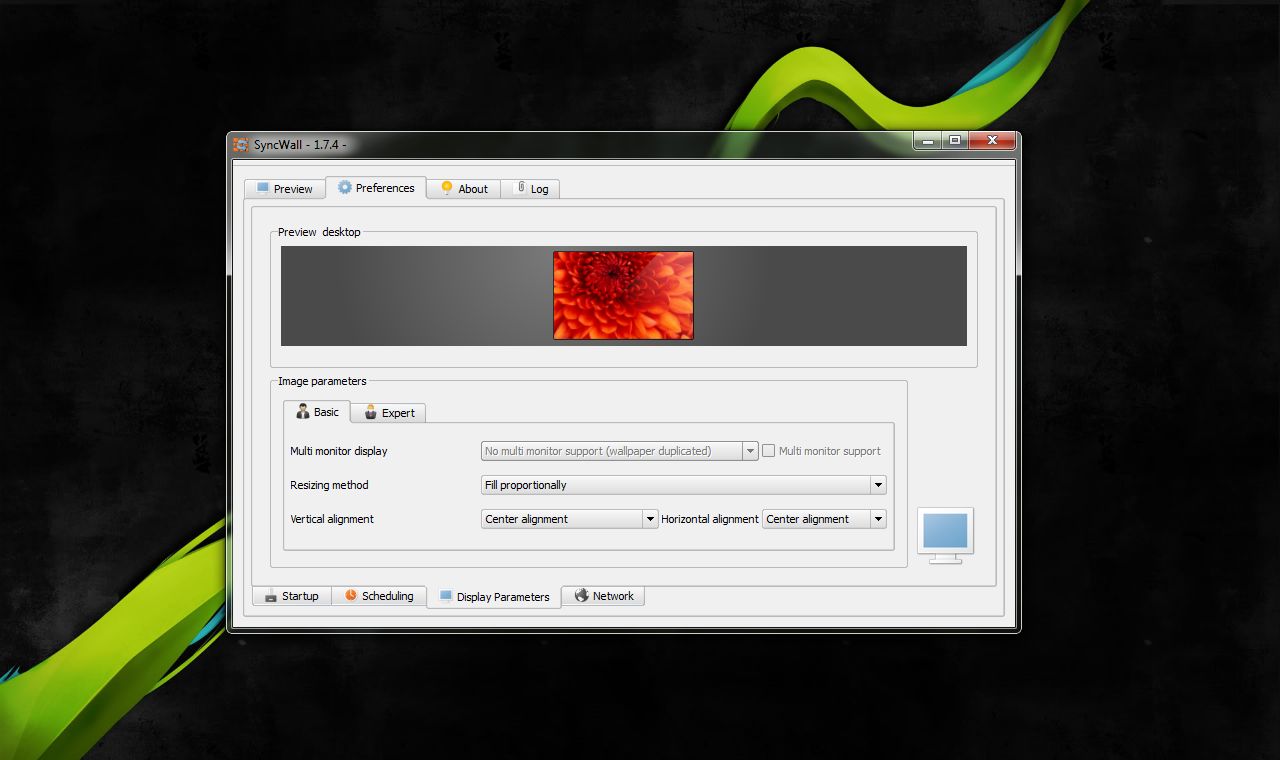Open the Multi monitor display dropdown
1280x760 pixels.
(620, 451)
